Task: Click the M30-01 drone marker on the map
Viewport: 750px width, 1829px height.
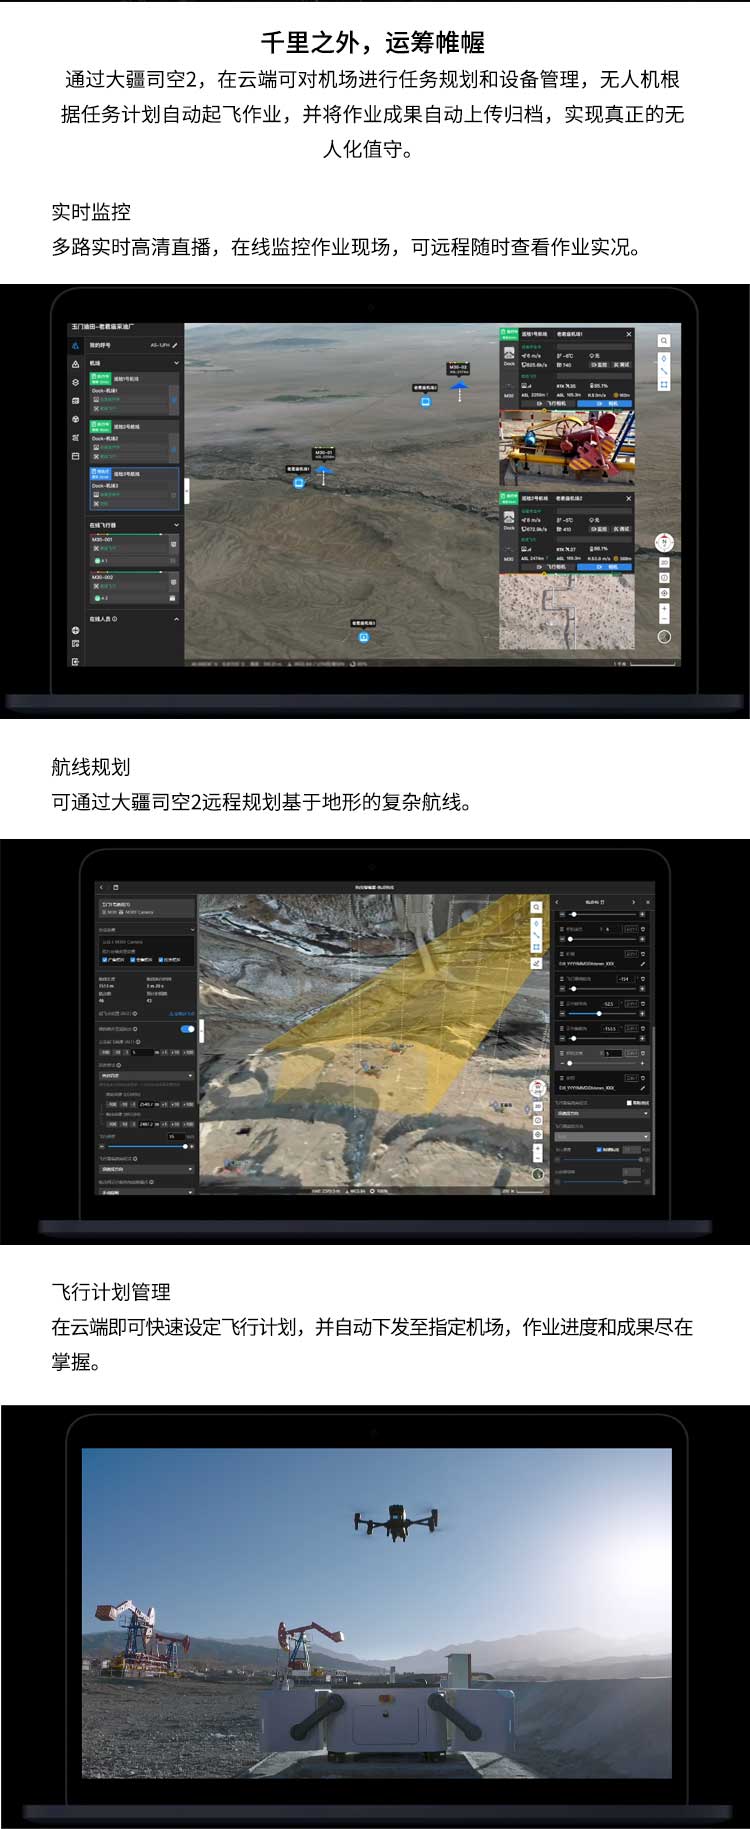Action: coord(323,468)
